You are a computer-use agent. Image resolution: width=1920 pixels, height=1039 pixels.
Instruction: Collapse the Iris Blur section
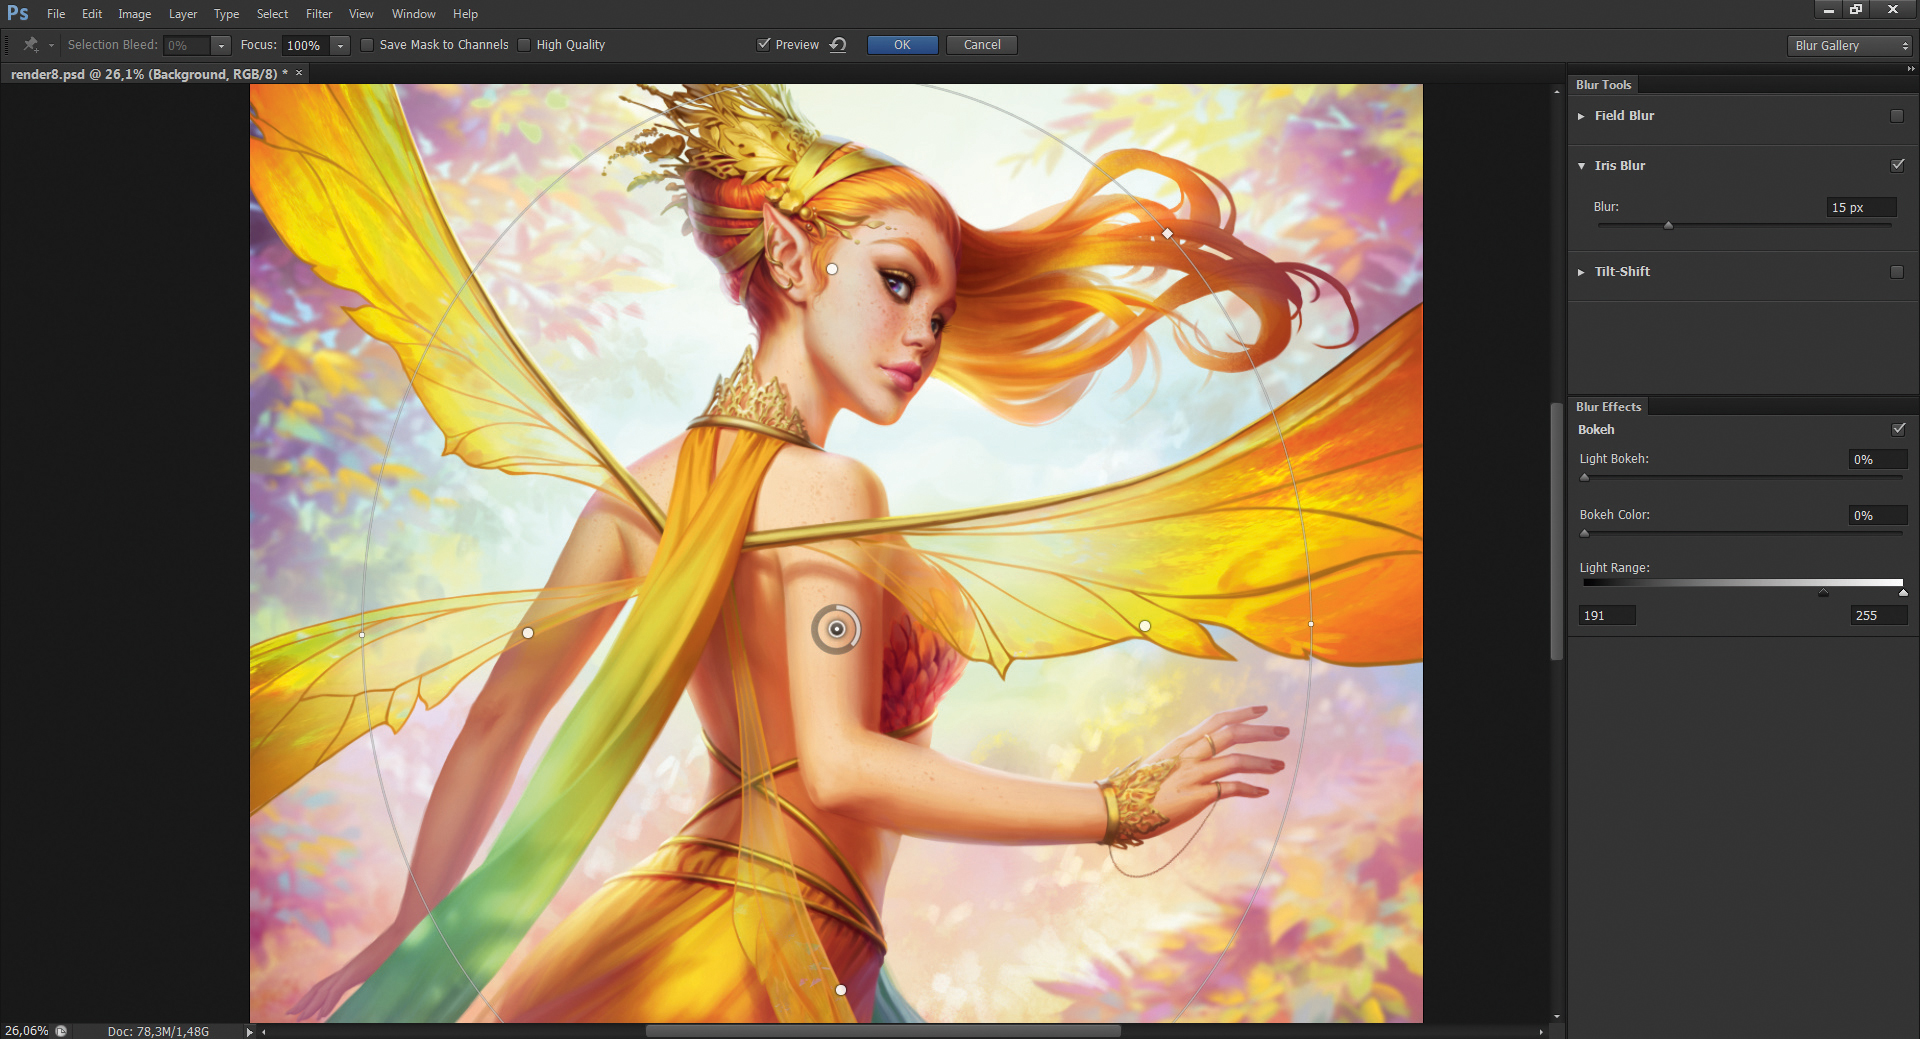click(1581, 166)
